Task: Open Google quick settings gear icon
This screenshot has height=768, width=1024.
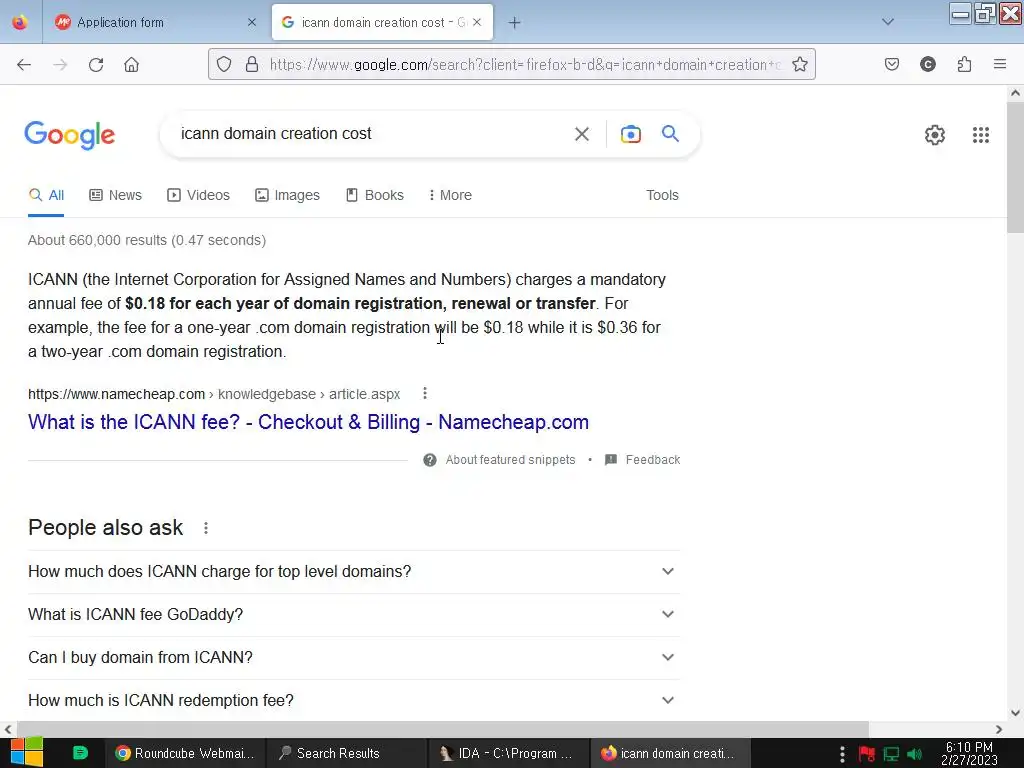Action: pos(935,135)
